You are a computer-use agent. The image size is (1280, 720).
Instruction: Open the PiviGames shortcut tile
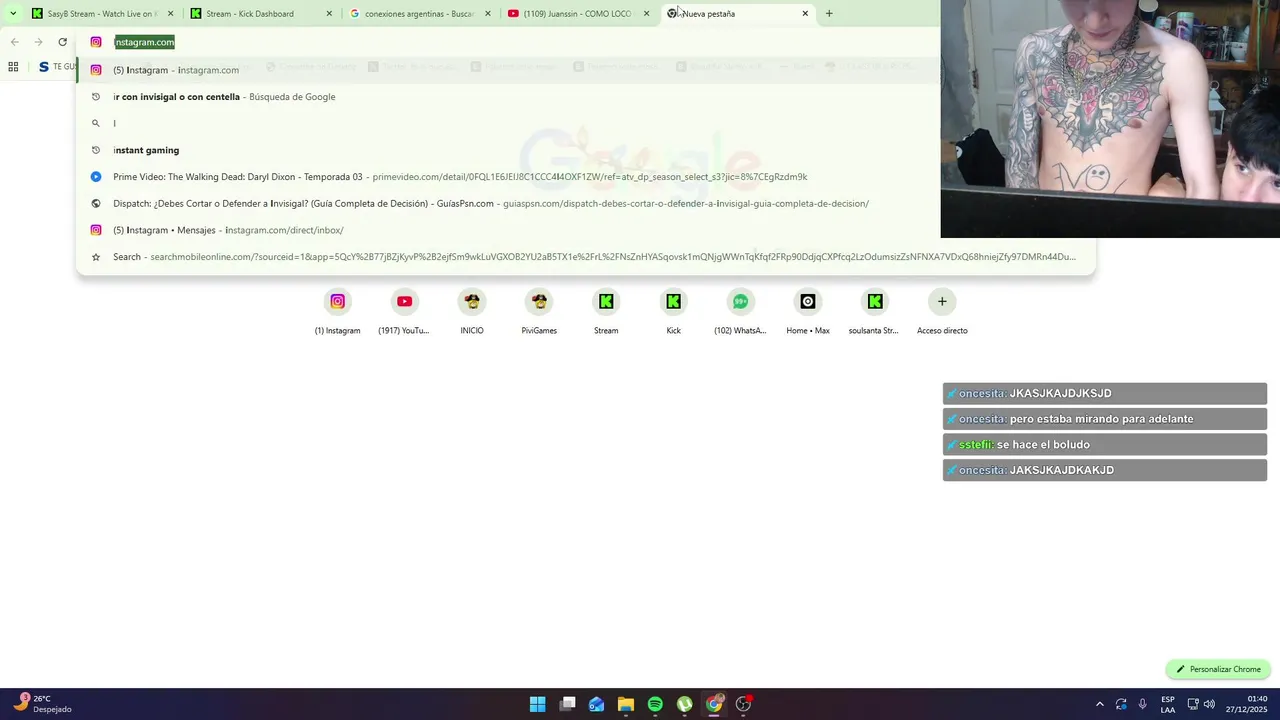point(539,312)
